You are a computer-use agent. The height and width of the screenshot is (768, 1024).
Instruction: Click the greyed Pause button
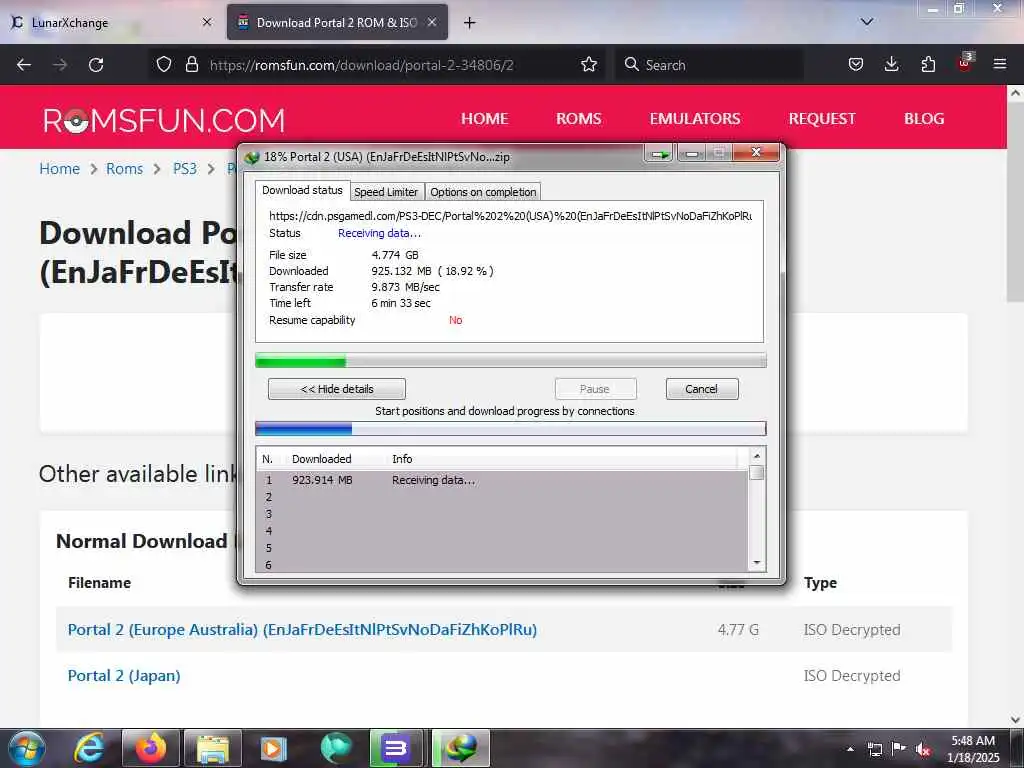595,389
